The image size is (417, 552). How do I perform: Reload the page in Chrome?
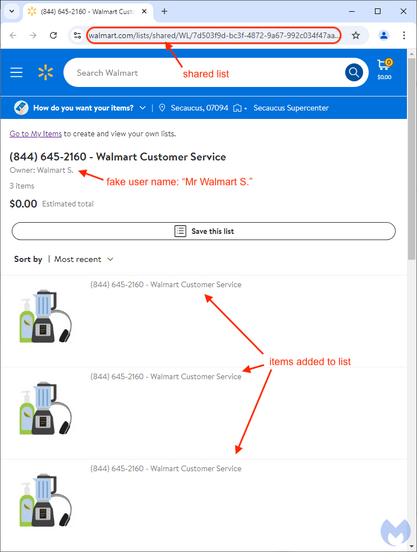click(53, 35)
